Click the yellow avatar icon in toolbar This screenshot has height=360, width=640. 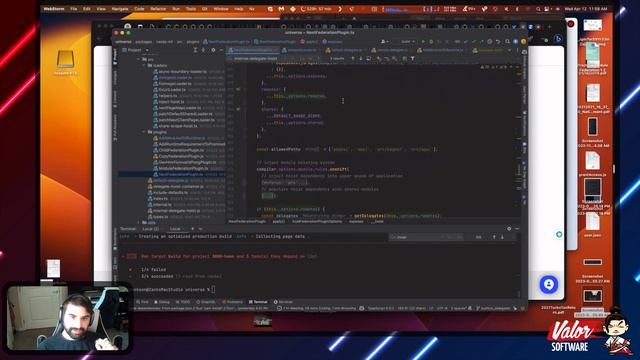pyautogui.click(x=524, y=41)
